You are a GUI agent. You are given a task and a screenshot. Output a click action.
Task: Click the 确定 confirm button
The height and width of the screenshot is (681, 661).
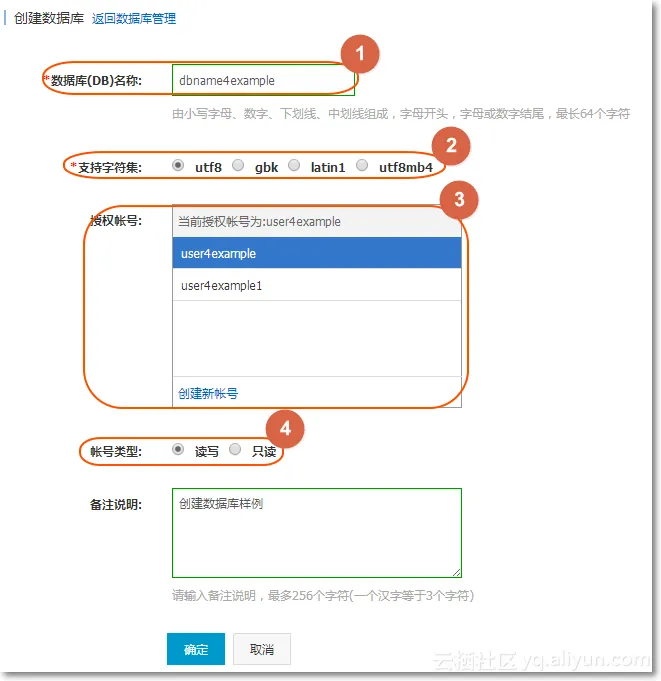(196, 649)
